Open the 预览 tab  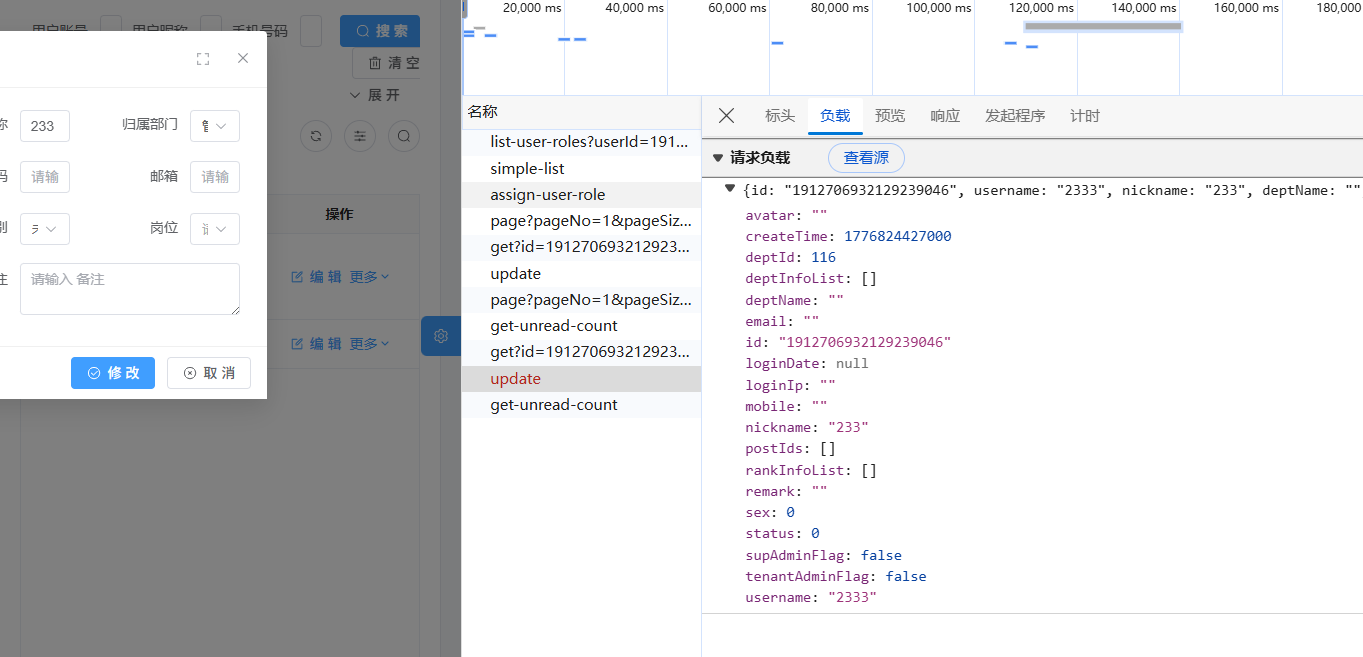890,116
